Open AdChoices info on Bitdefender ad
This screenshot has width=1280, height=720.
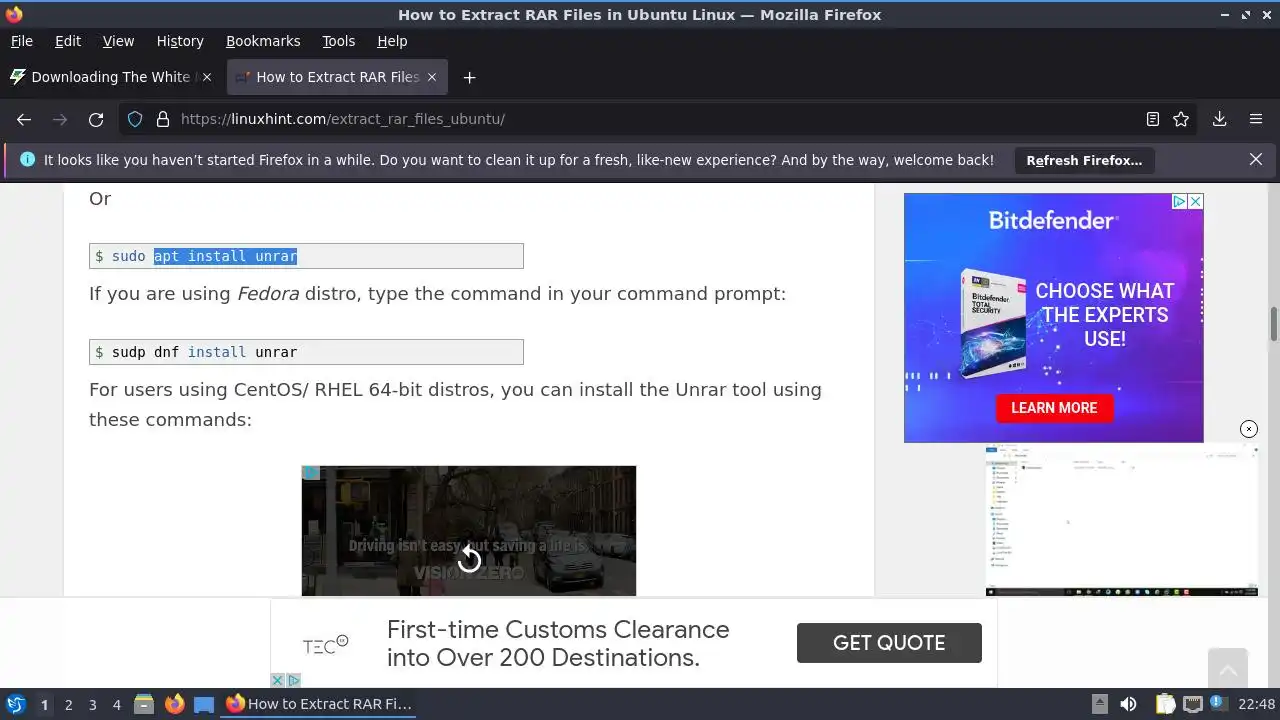1179,201
